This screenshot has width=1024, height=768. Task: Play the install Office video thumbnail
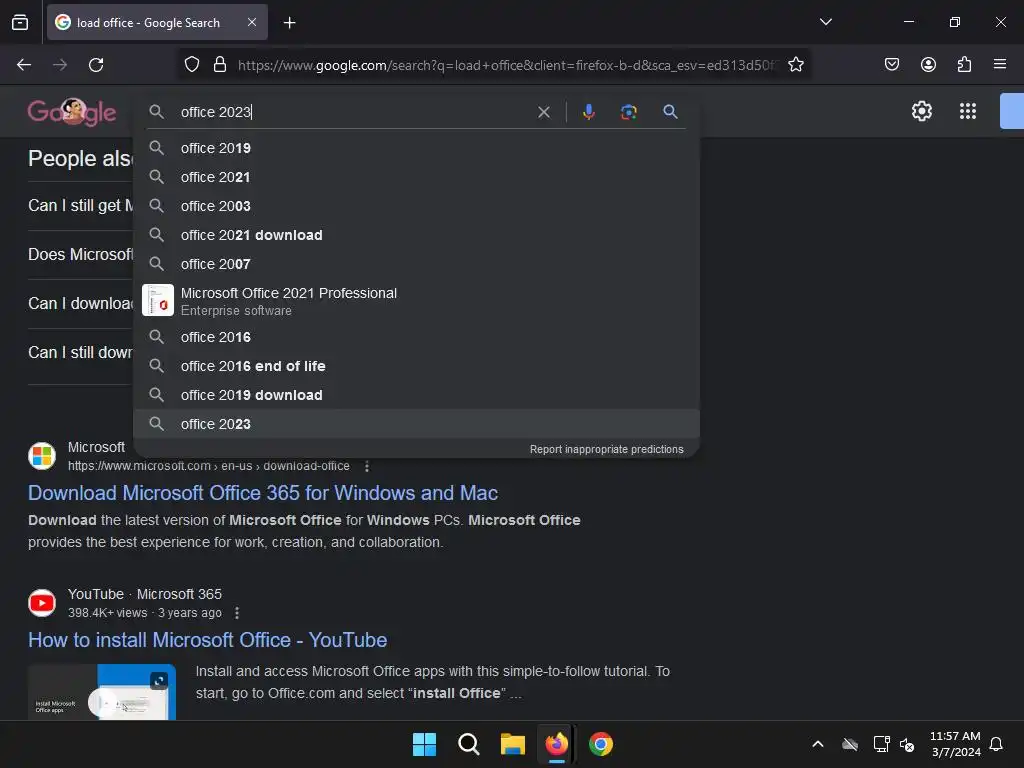click(102, 692)
